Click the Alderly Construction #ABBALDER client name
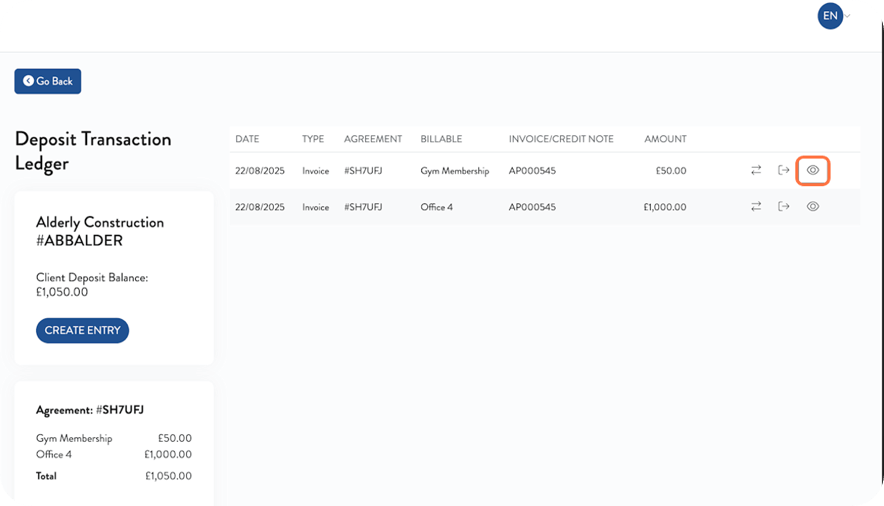 (x=100, y=231)
